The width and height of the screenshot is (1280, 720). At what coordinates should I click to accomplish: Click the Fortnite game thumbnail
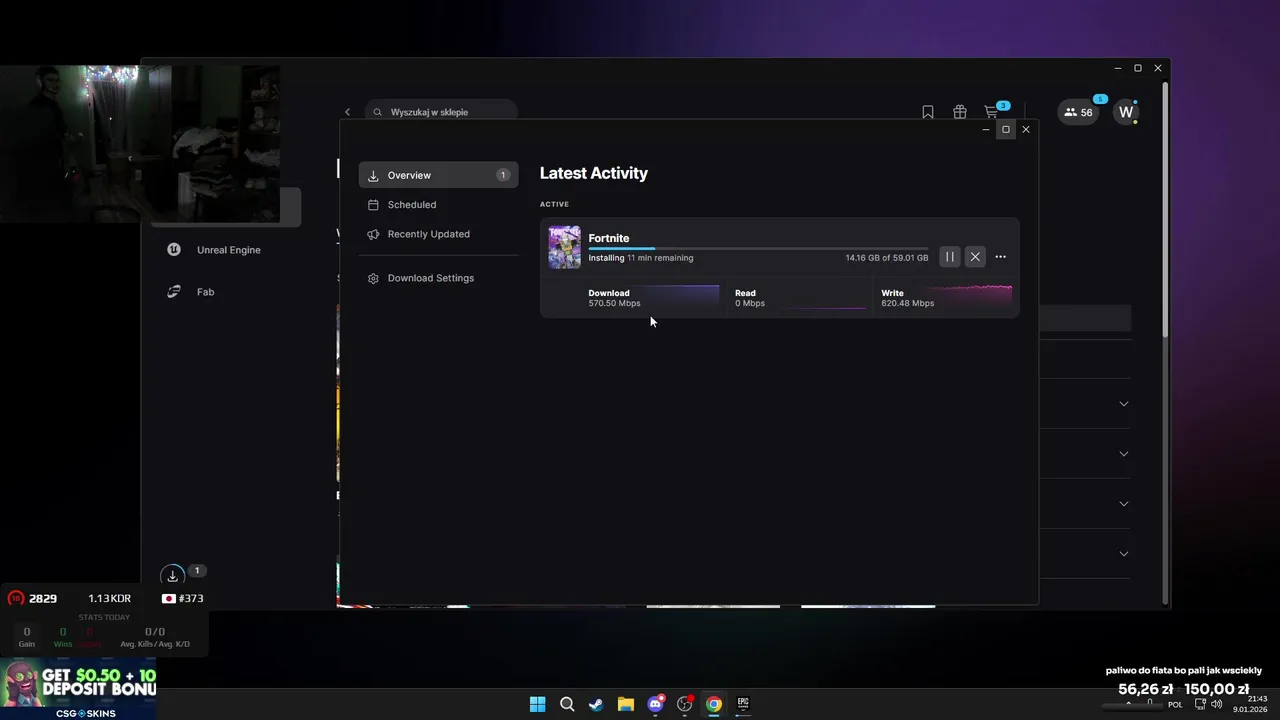[x=564, y=247]
